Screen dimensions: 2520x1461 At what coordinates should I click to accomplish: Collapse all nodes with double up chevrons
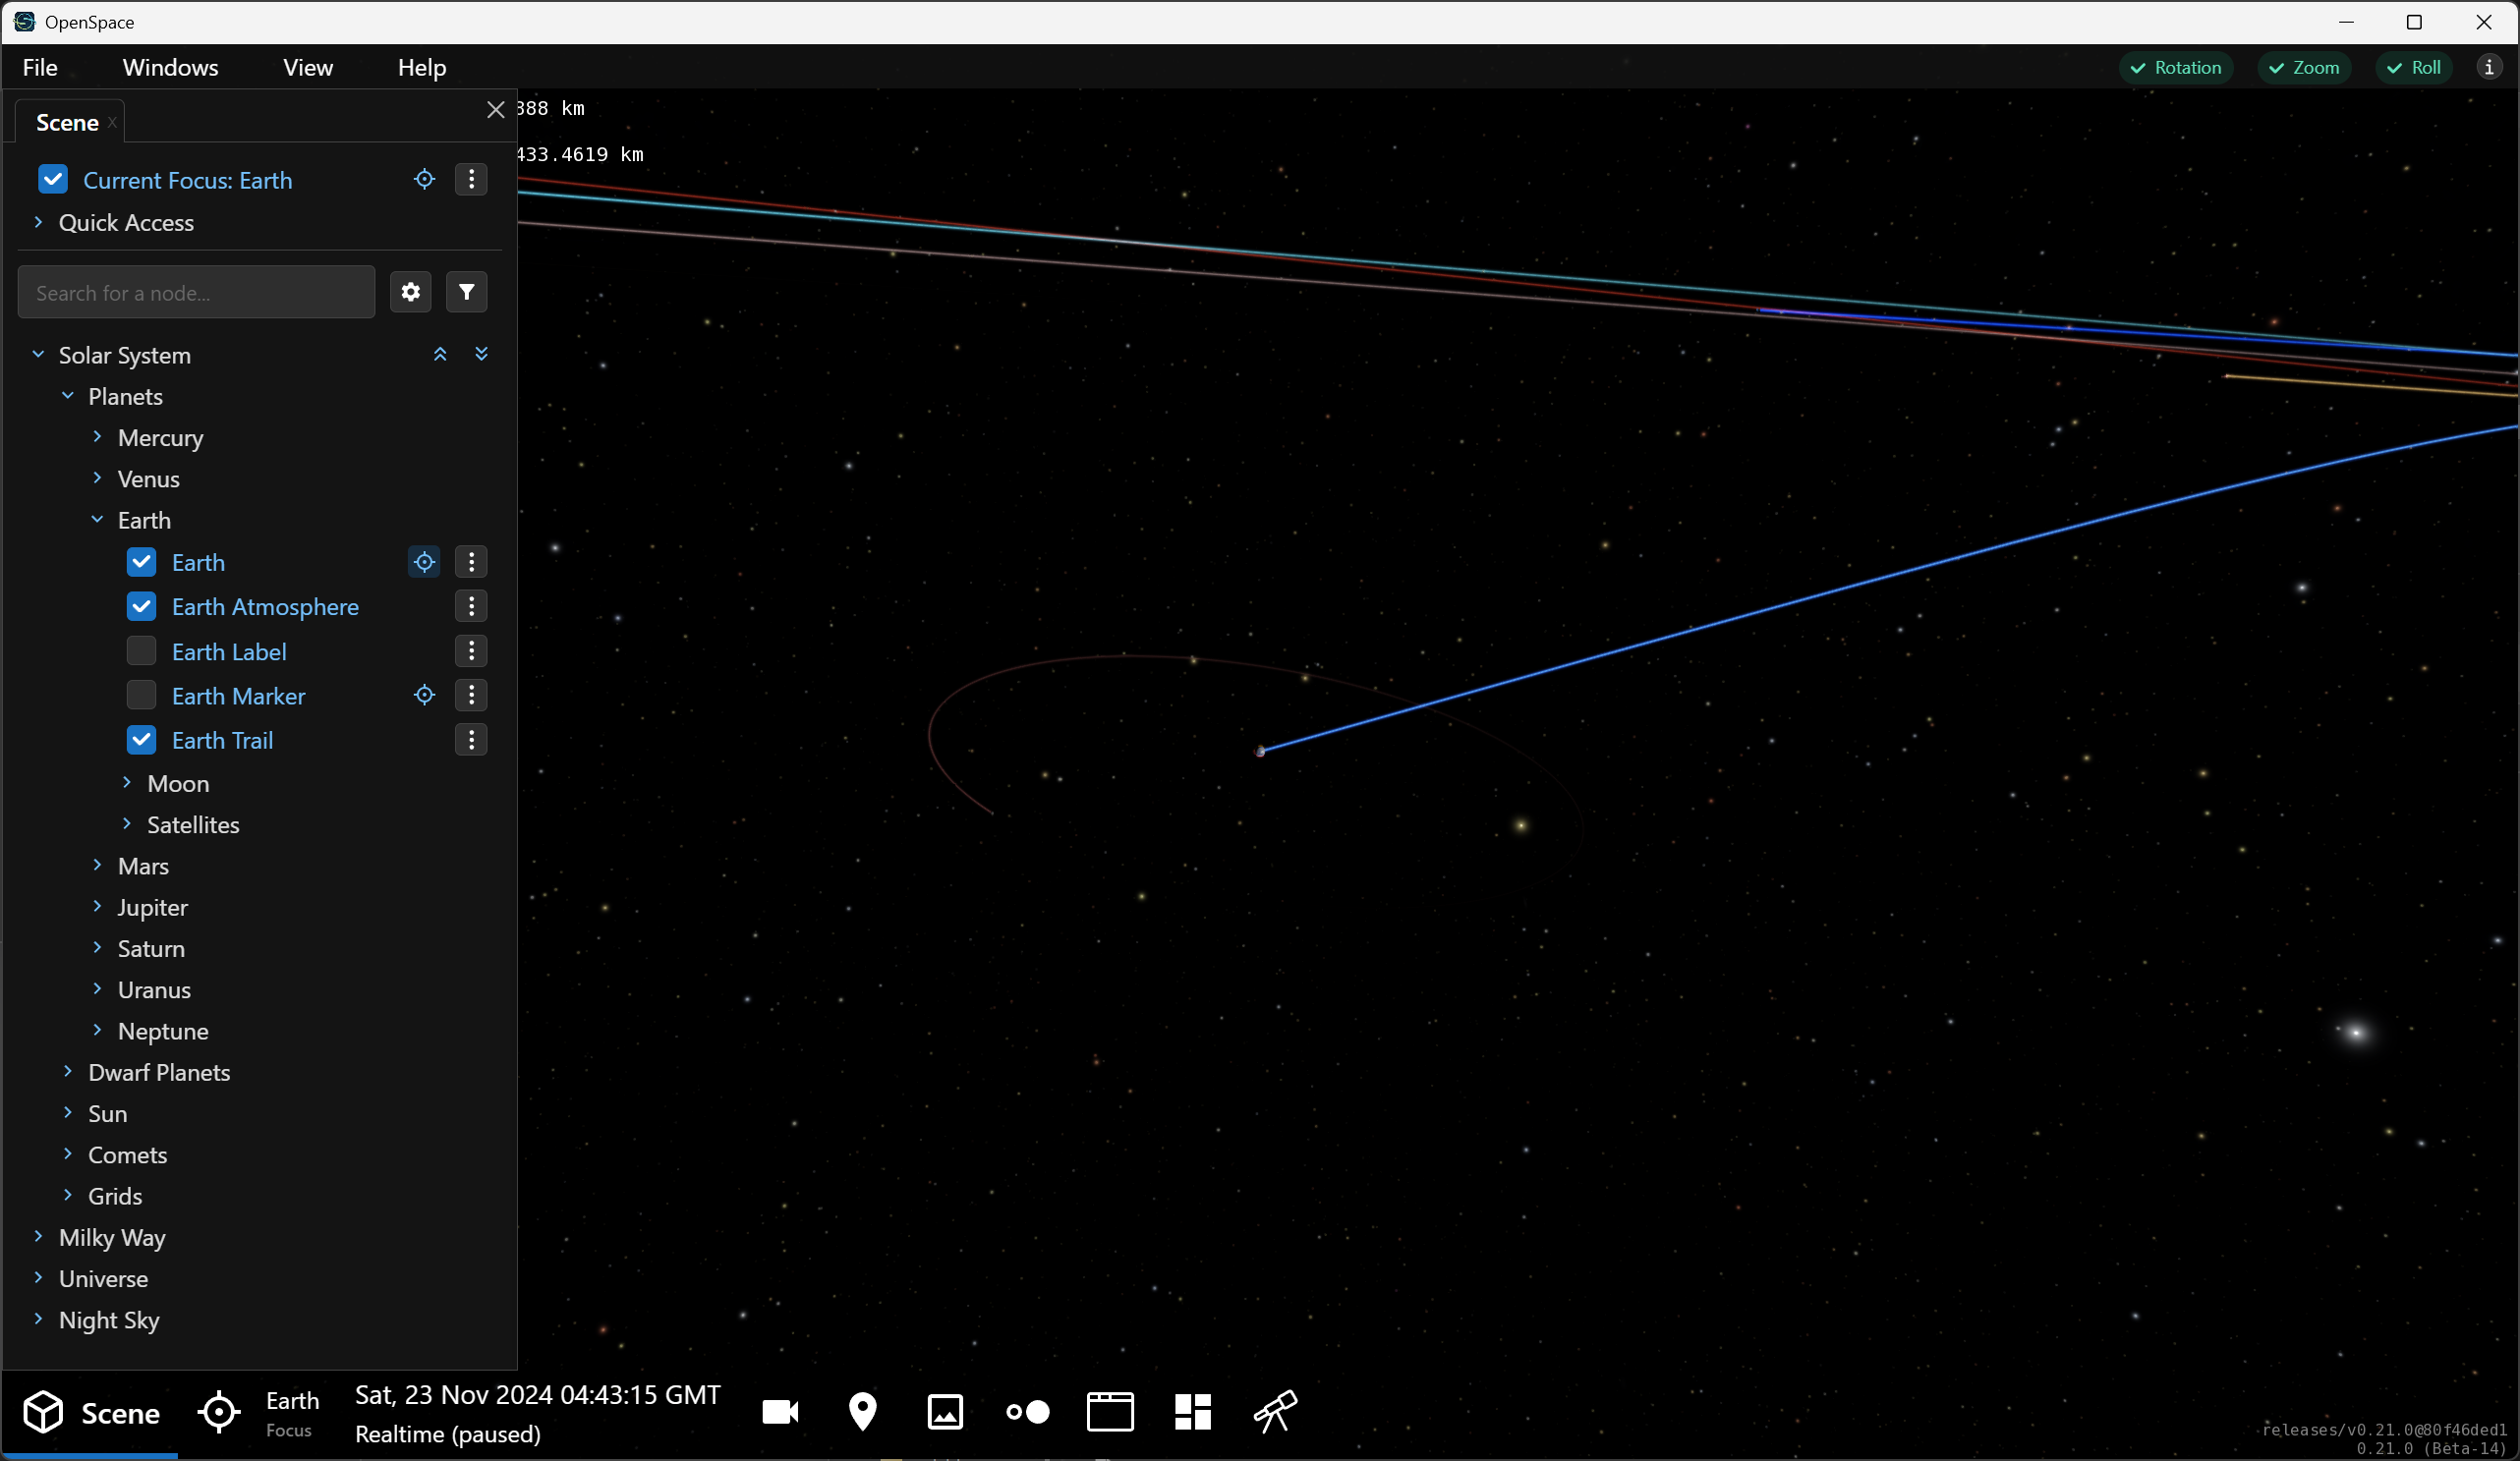pos(440,354)
